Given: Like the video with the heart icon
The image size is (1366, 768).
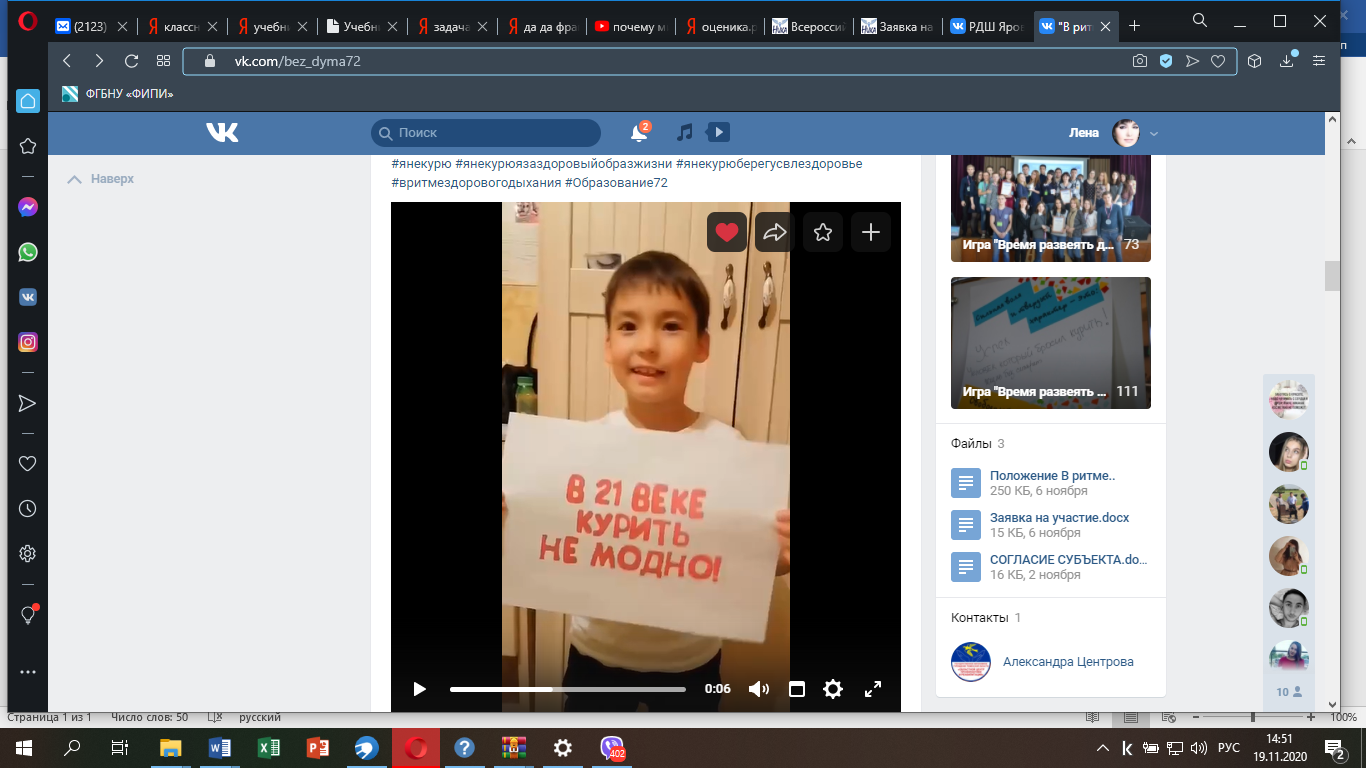Looking at the screenshot, I should point(727,232).
